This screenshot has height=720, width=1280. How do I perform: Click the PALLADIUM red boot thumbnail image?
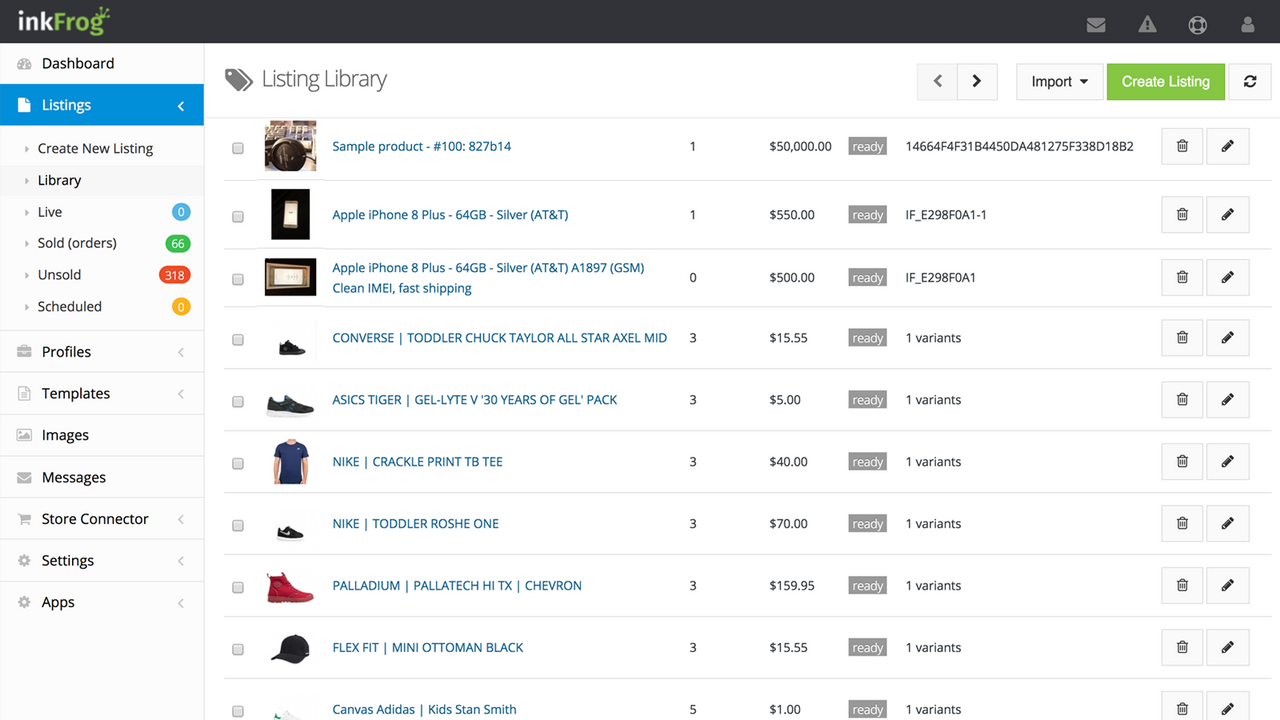pyautogui.click(x=290, y=585)
